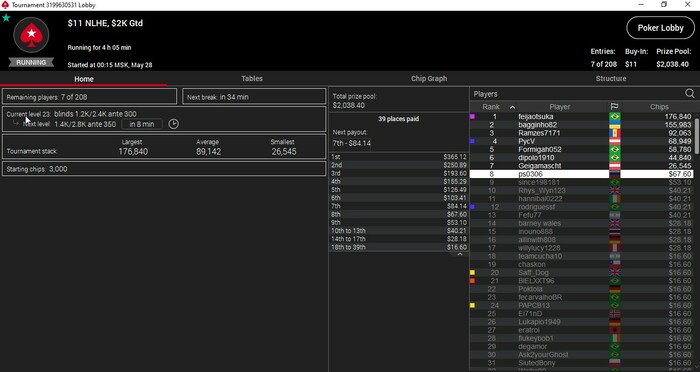This screenshot has height=372, width=700.
Task: Click the green star favorite icon
Action: tap(6, 18)
